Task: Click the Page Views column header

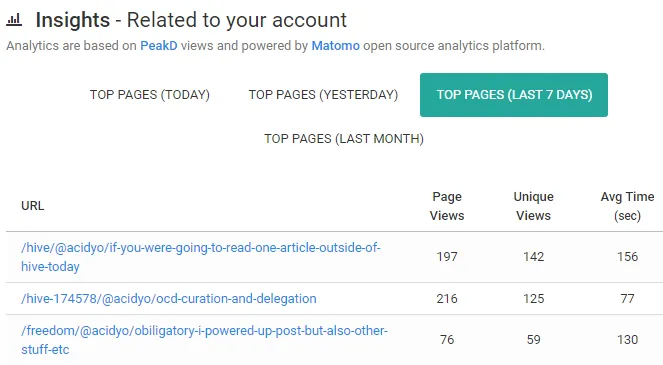Action: pyautogui.click(x=447, y=206)
